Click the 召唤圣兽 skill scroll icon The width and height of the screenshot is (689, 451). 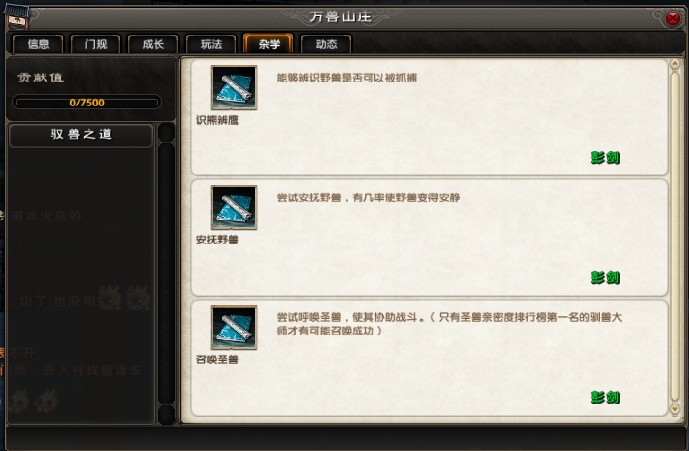234,327
